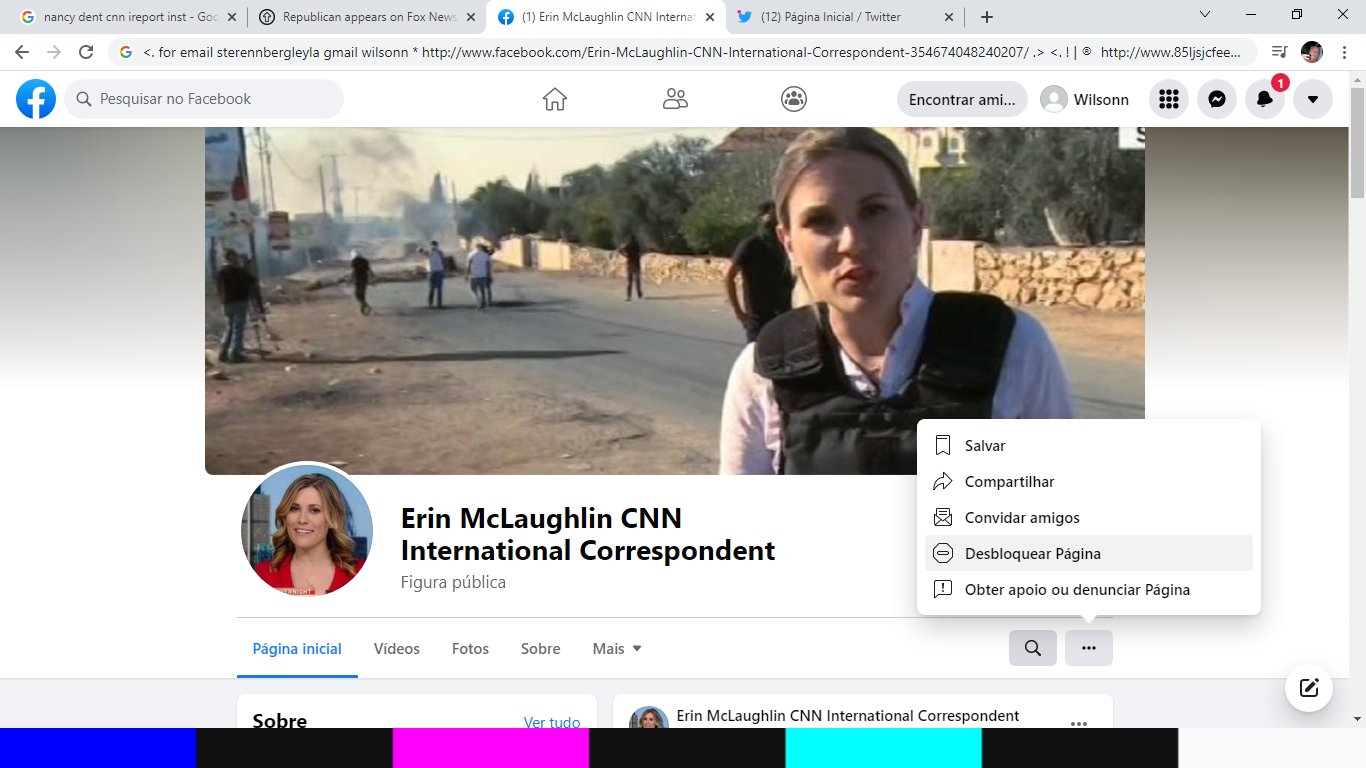Open the notifications bell icon
This screenshot has height=768, width=1366.
1265,99
